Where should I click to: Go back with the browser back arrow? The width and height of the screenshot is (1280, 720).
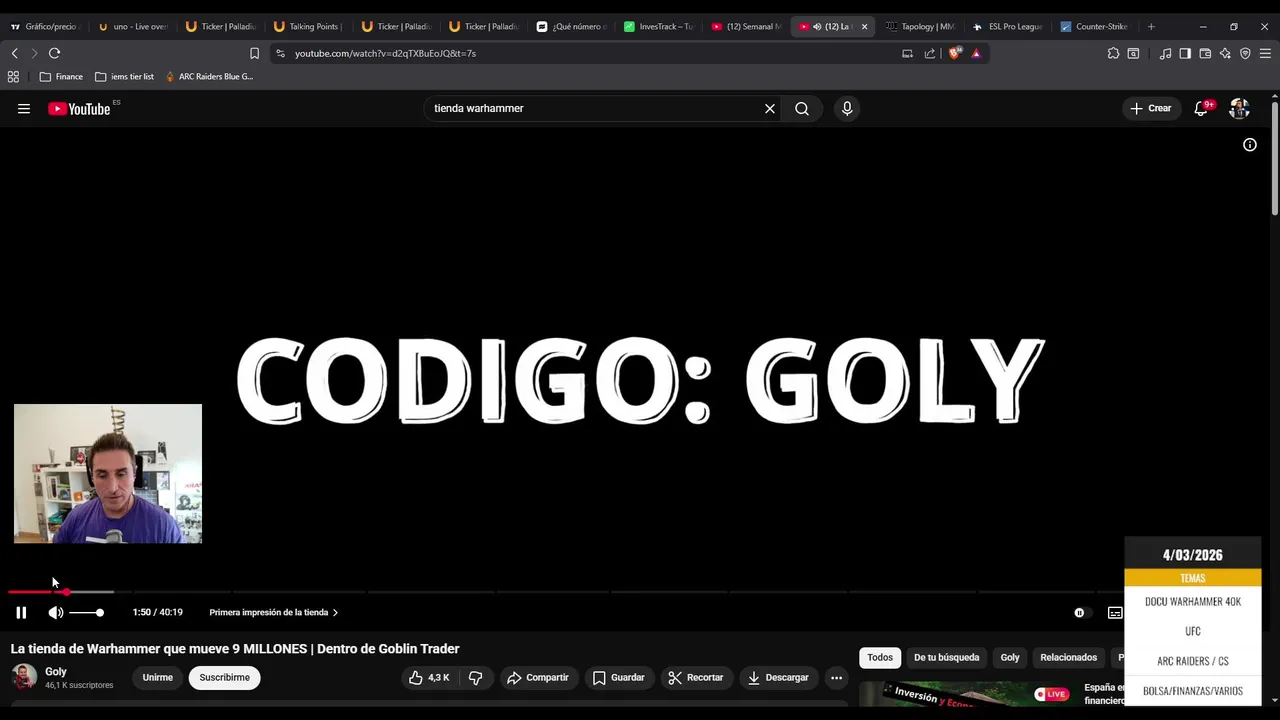(x=14, y=54)
